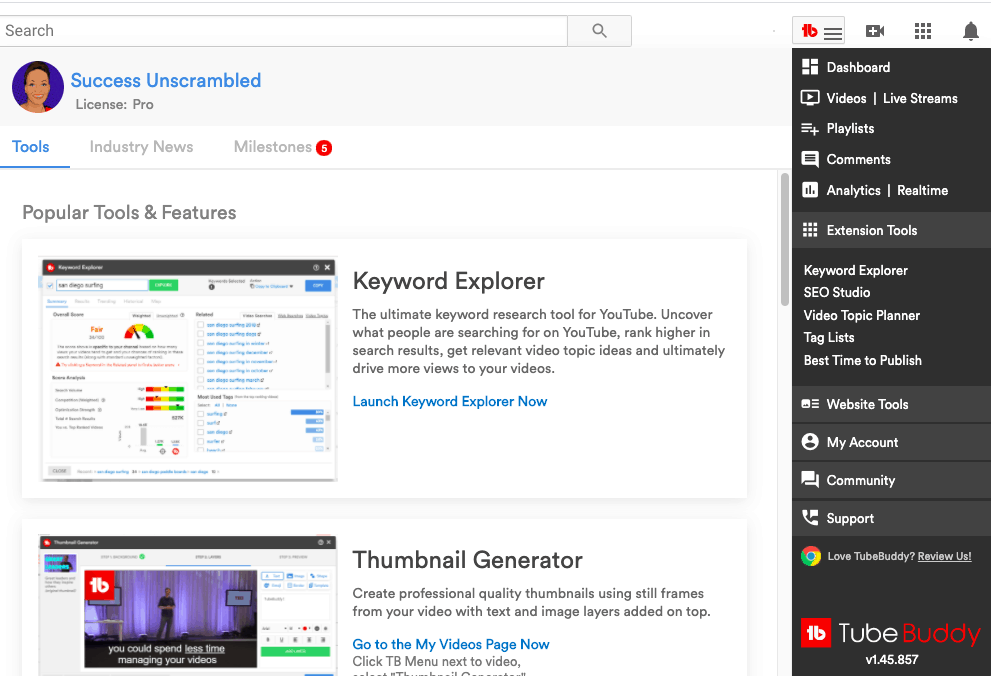Open Live Streams in the TubeBuddy menu
991x676 pixels.
920,98
